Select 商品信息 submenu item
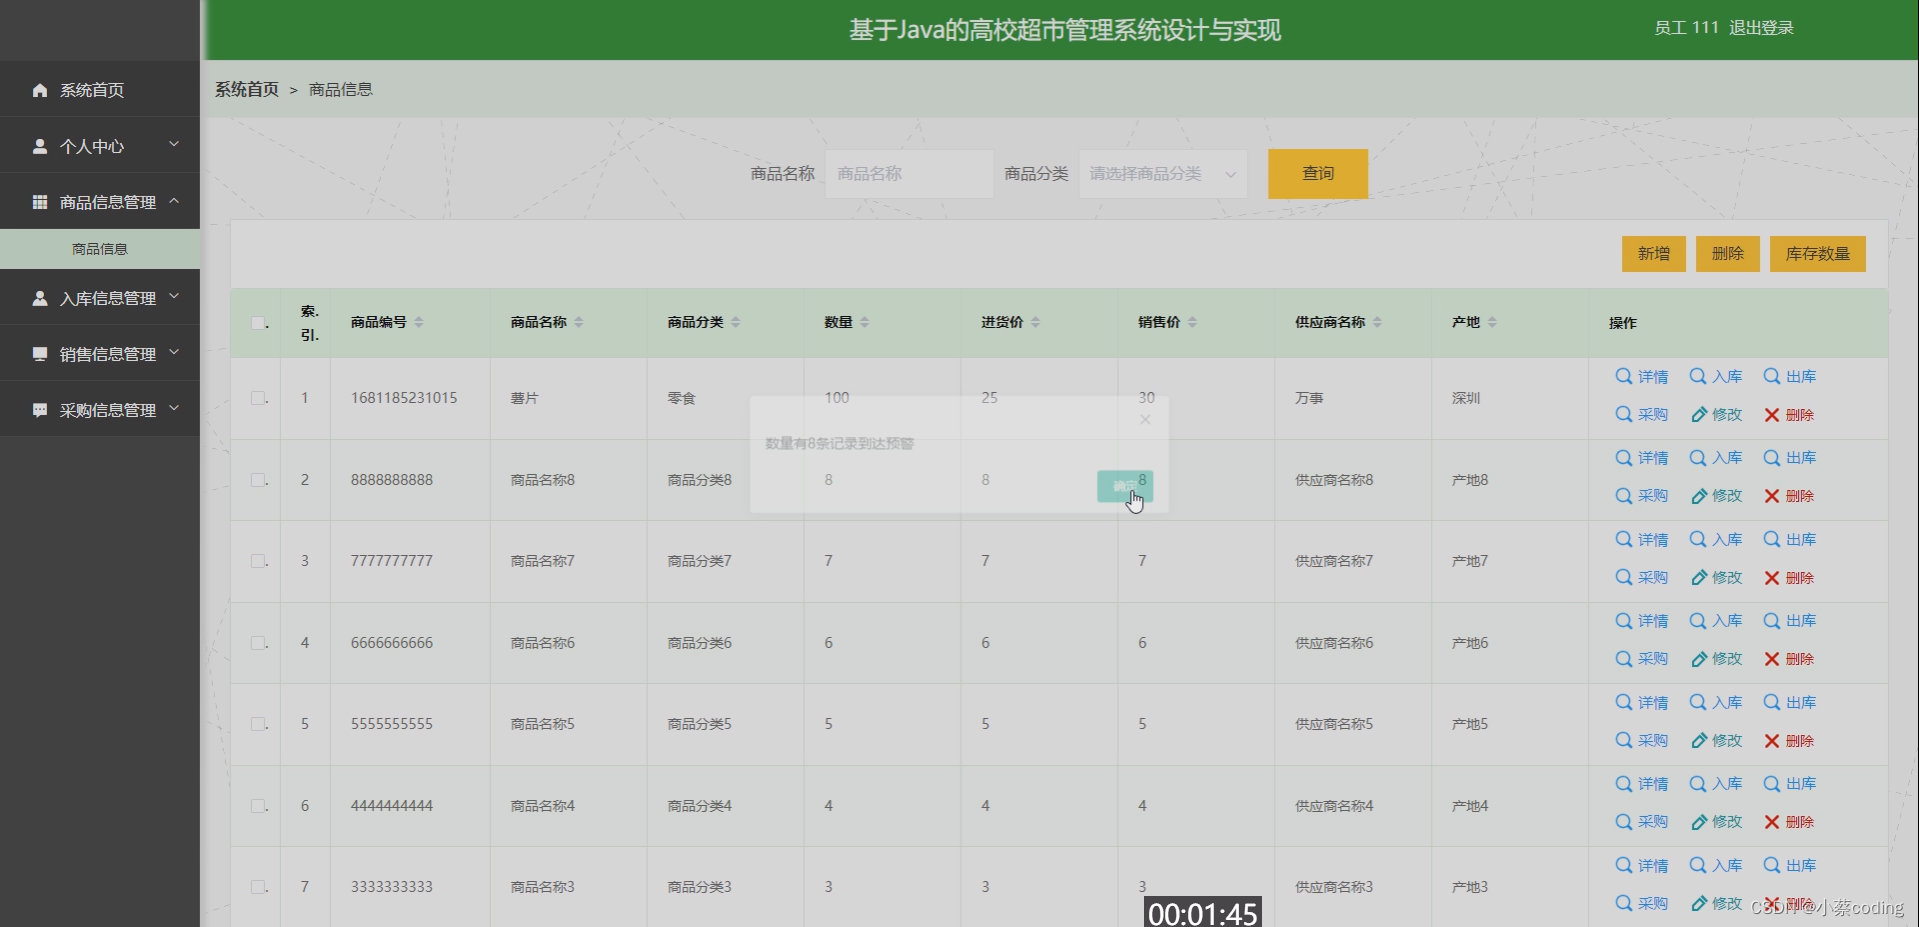Screen dimensions: 1919x927 point(100,249)
